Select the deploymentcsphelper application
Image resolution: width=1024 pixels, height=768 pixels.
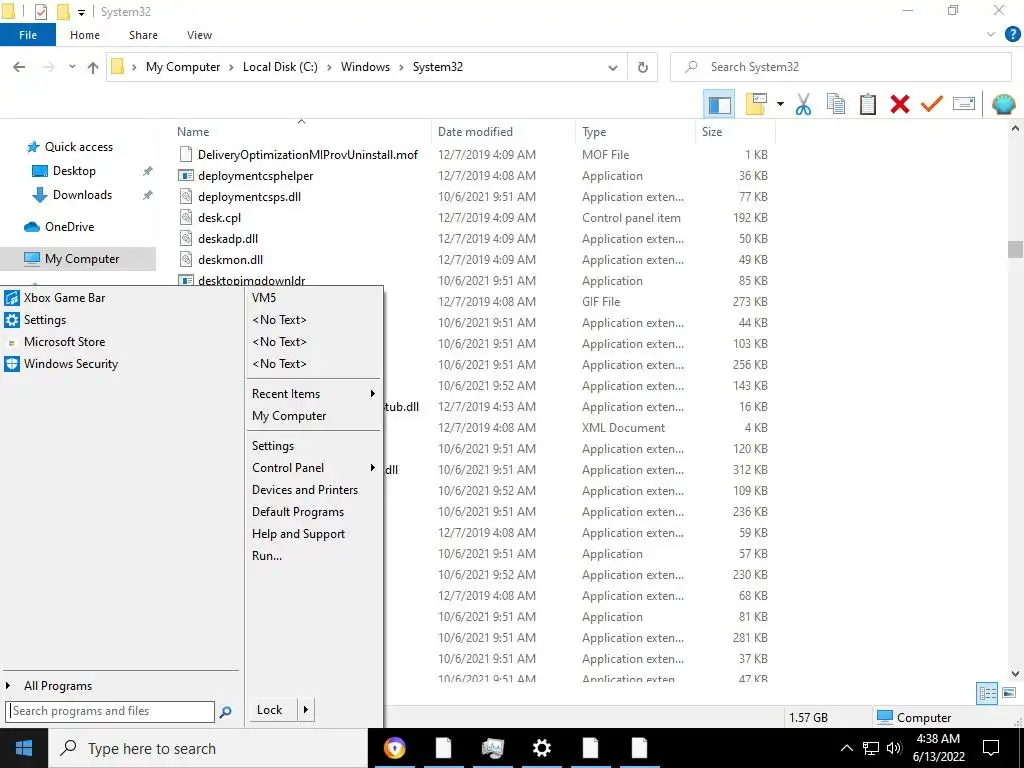[x=255, y=176]
